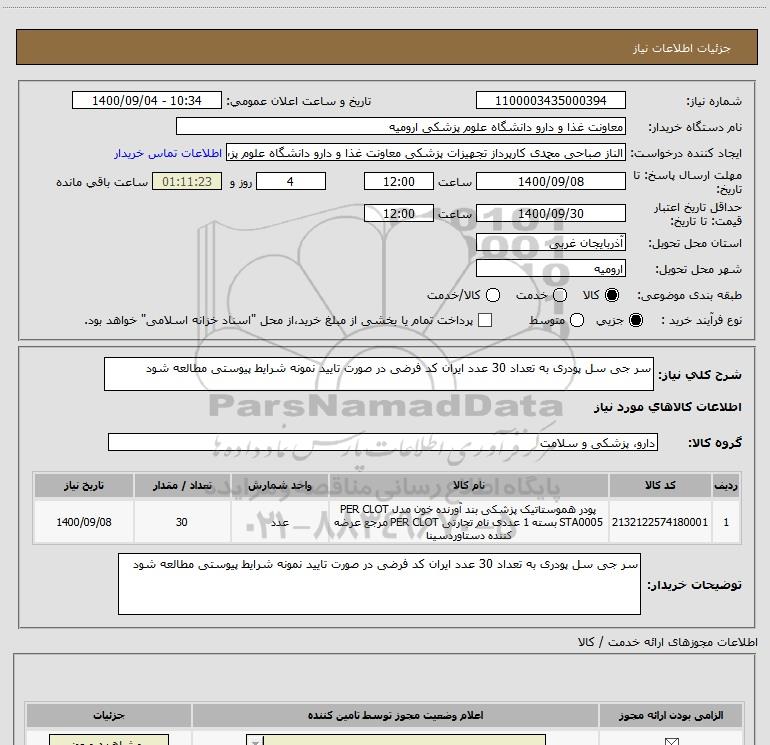
Task: Click the طبقه بندی موضوعی label
Action: point(689,295)
